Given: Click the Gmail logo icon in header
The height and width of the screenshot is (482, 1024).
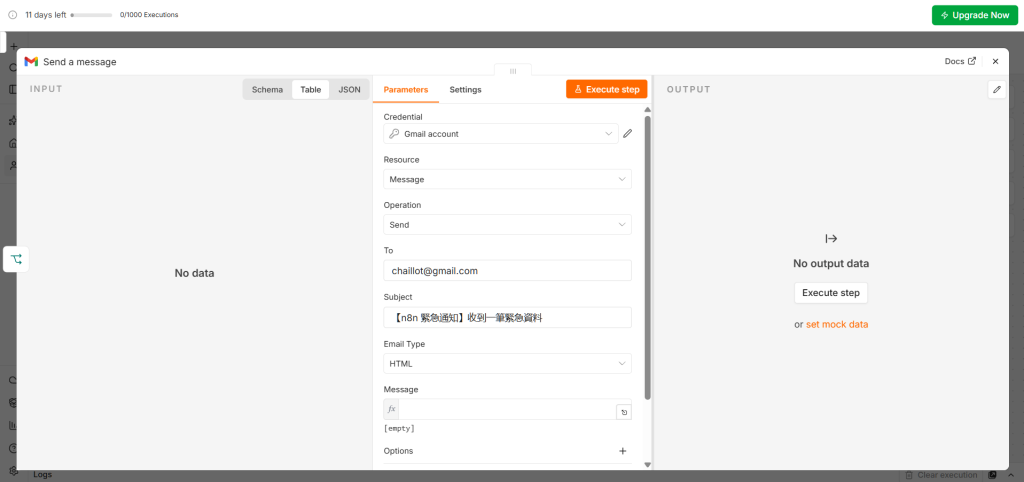Looking at the screenshot, I should coord(31,61).
